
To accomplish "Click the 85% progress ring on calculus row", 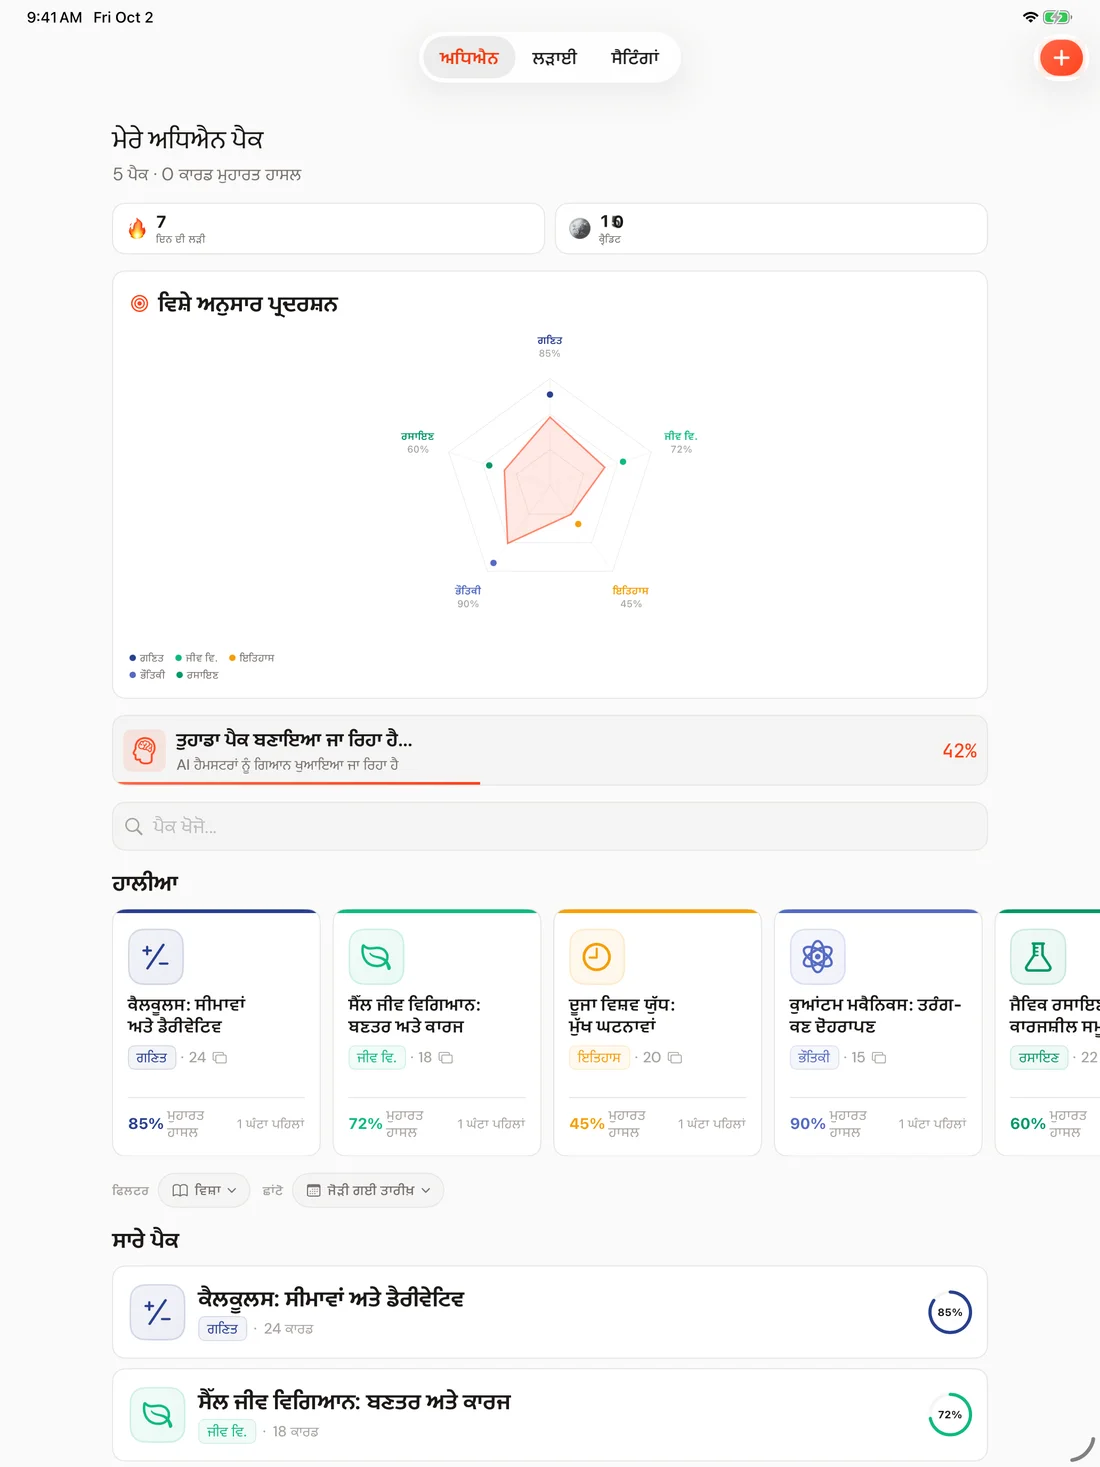I will tap(950, 1312).
